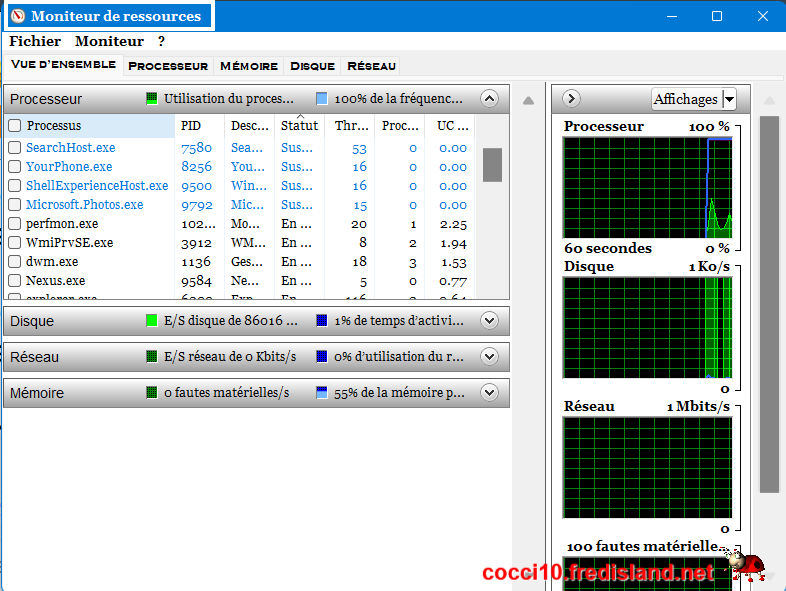This screenshot has width=786, height=591.
Task: Click the green hard faults legend square
Action: pyautogui.click(x=151, y=393)
